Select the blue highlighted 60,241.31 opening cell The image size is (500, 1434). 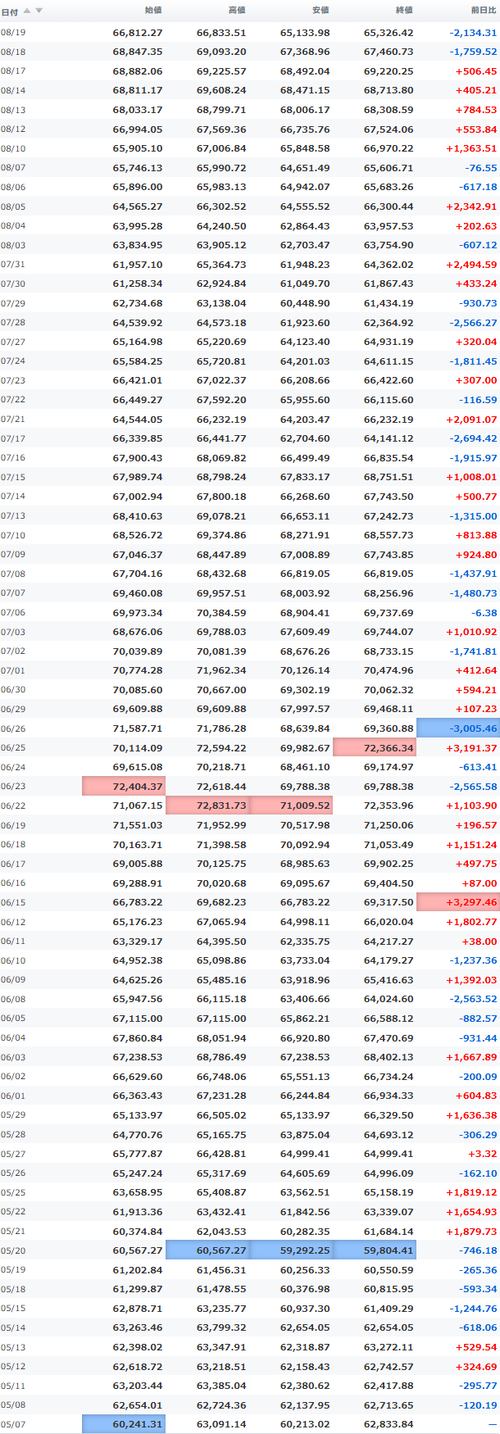[x=124, y=1424]
